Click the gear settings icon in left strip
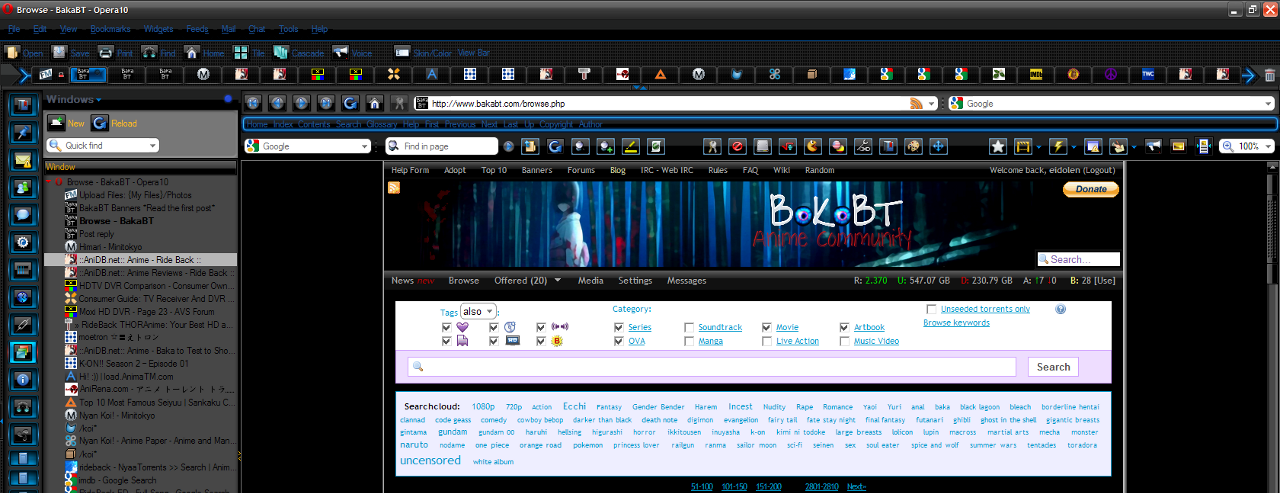This screenshot has height=493, width=1280. (22, 242)
